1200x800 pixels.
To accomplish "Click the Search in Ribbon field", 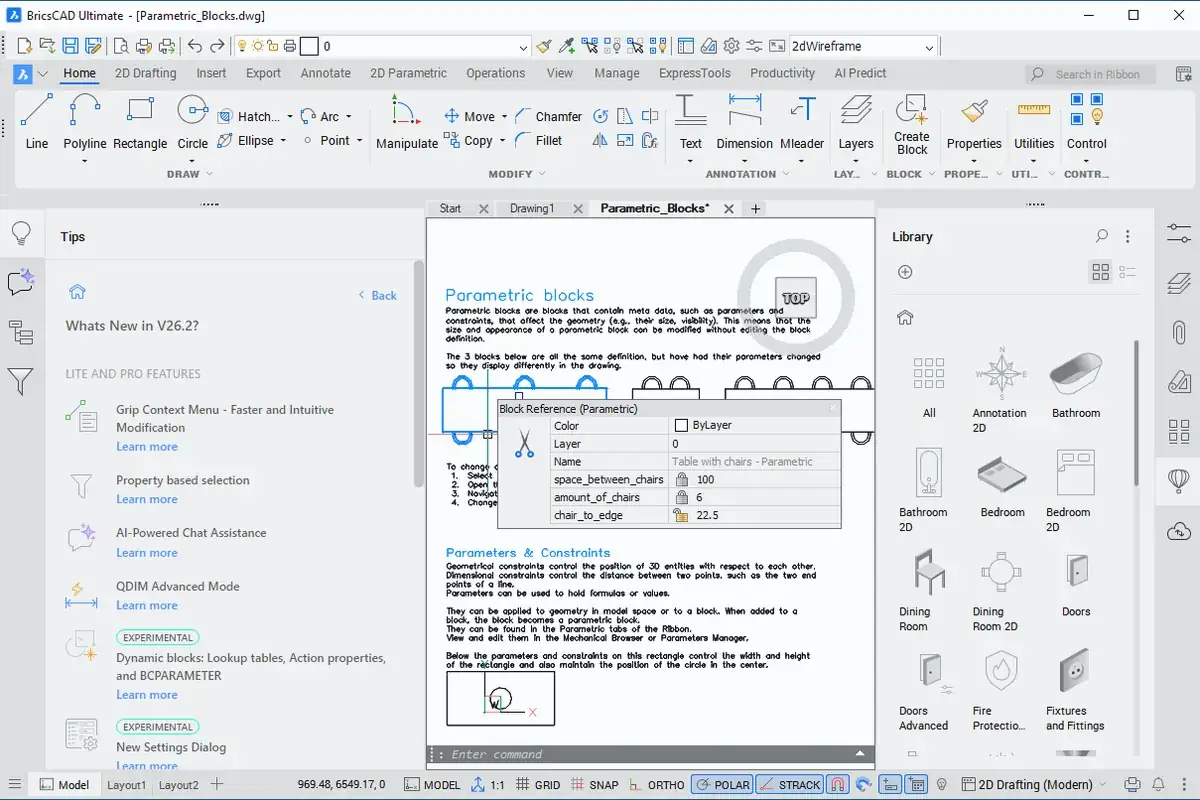I will [x=1090, y=74].
